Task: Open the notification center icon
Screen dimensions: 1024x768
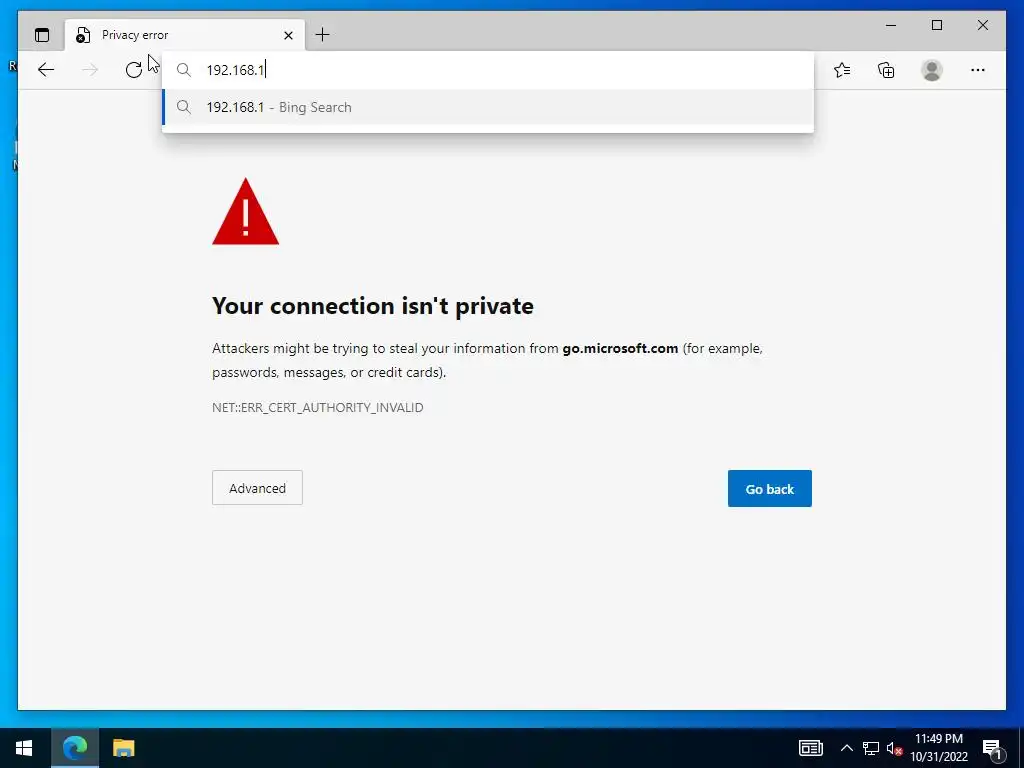Action: [993, 748]
